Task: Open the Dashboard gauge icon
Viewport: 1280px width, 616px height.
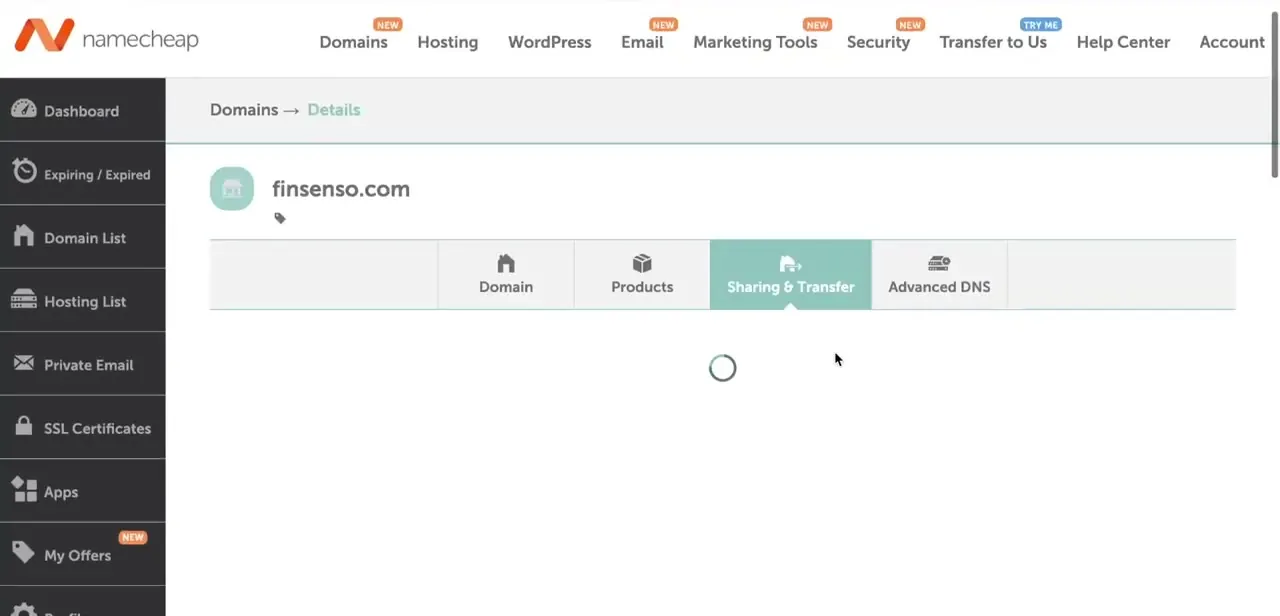Action: [24, 109]
